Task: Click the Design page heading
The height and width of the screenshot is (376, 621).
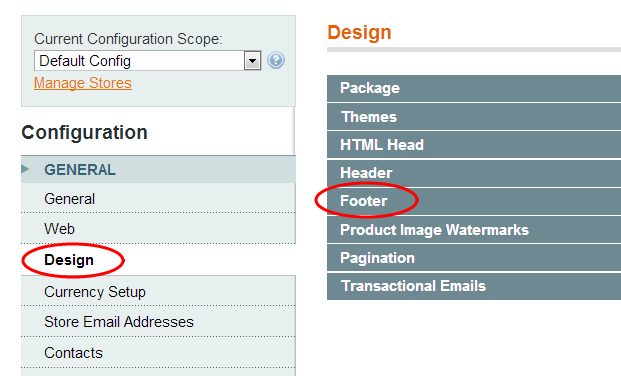Action: 359,32
